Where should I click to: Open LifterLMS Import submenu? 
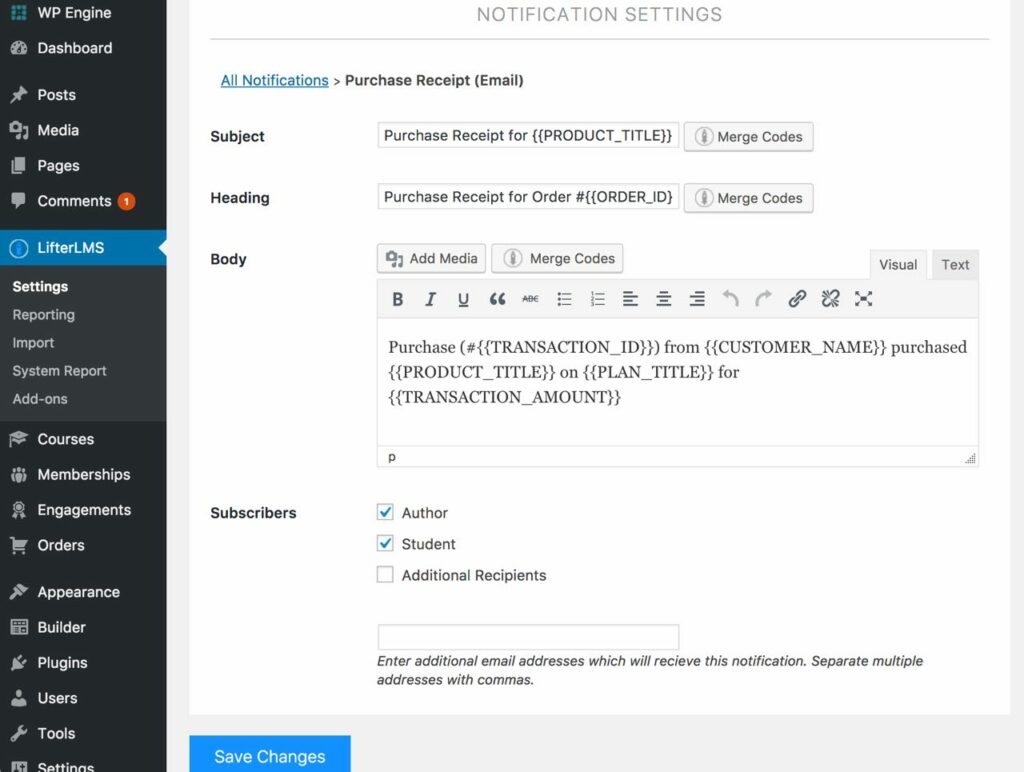(x=33, y=342)
